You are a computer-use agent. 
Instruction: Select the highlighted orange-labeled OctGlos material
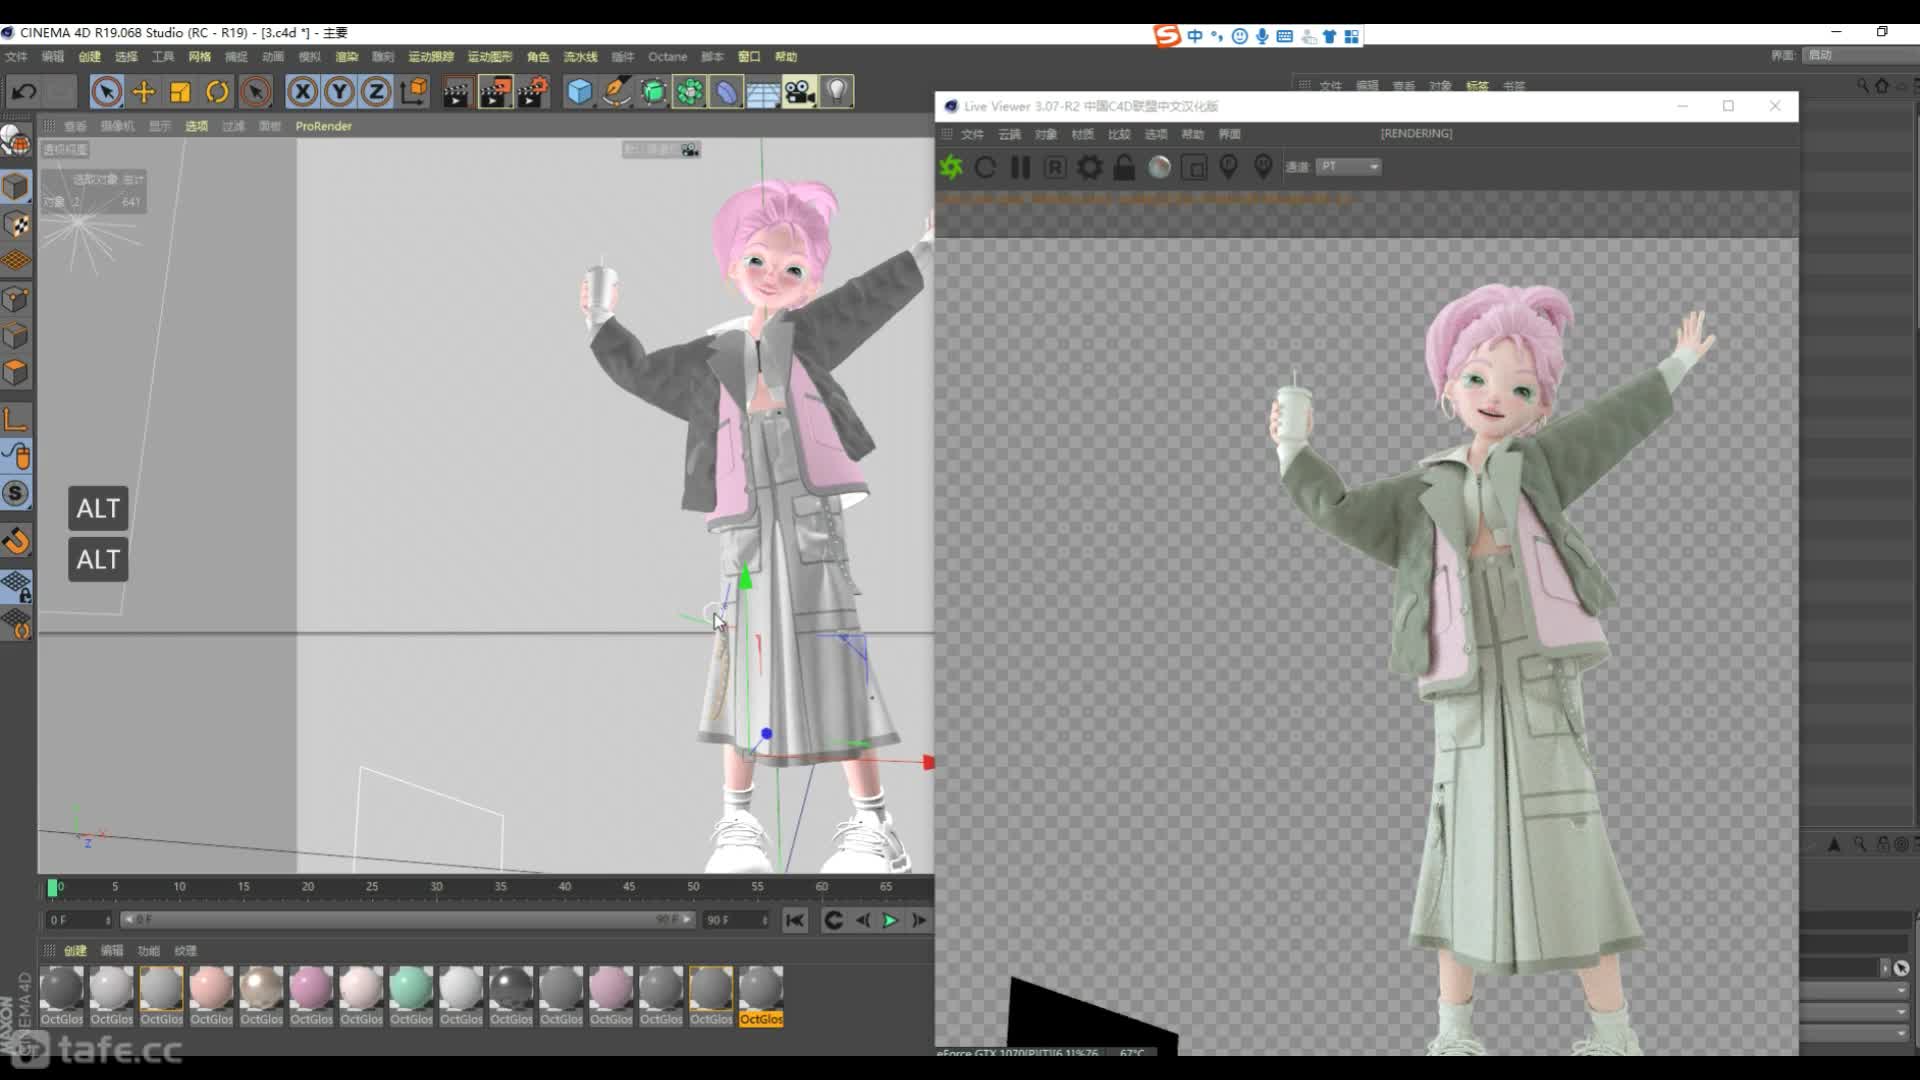[x=761, y=996]
